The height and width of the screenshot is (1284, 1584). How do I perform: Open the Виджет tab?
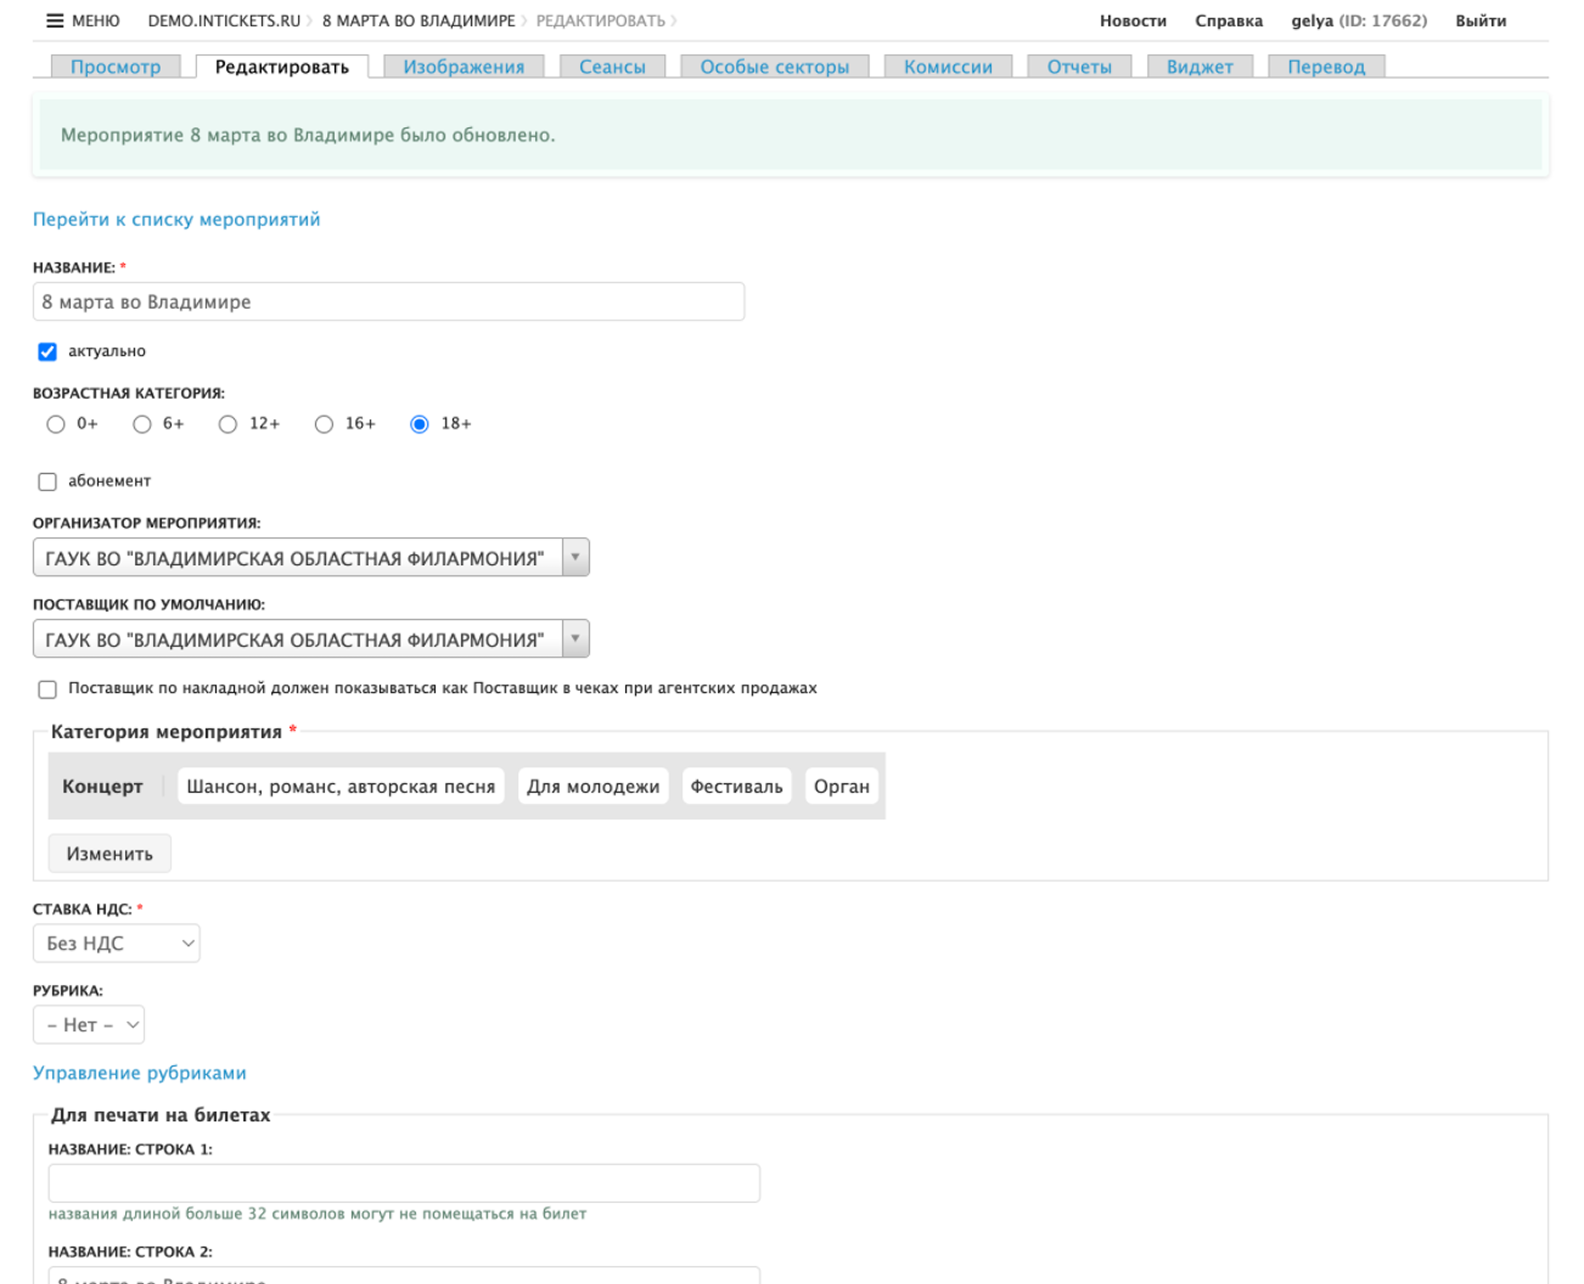1199,67
